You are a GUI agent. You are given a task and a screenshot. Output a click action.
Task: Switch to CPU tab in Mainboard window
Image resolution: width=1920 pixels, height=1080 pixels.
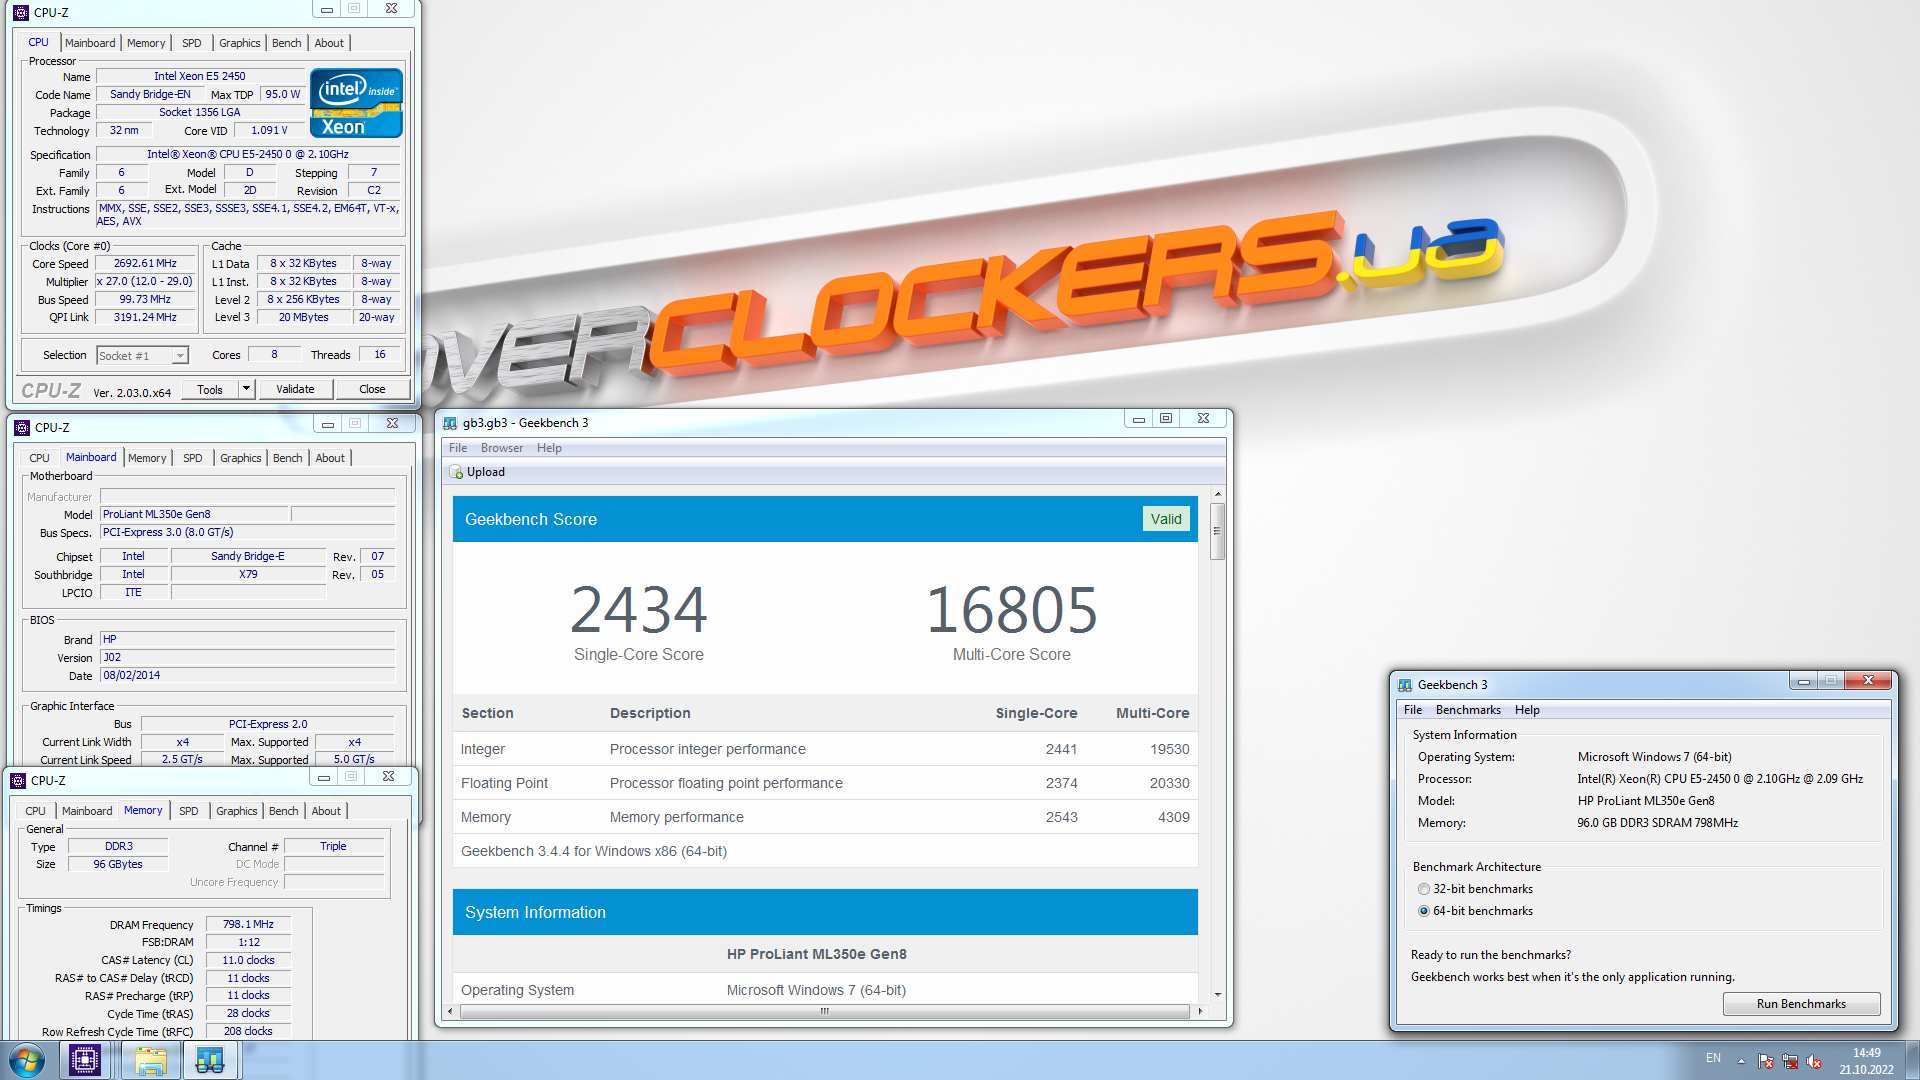coord(40,458)
